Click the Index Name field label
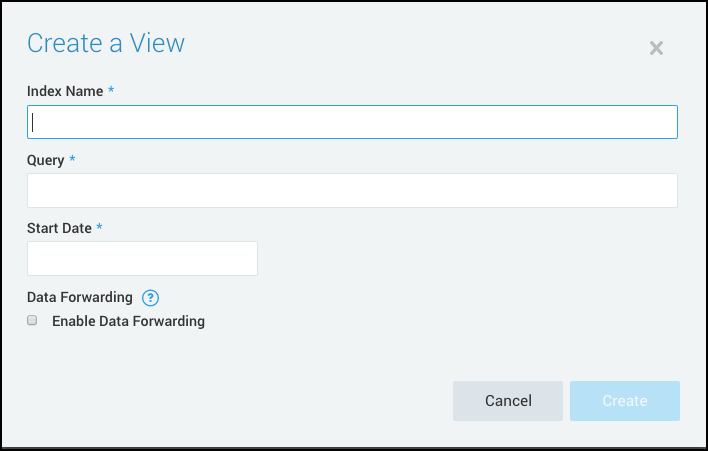 click(x=65, y=91)
